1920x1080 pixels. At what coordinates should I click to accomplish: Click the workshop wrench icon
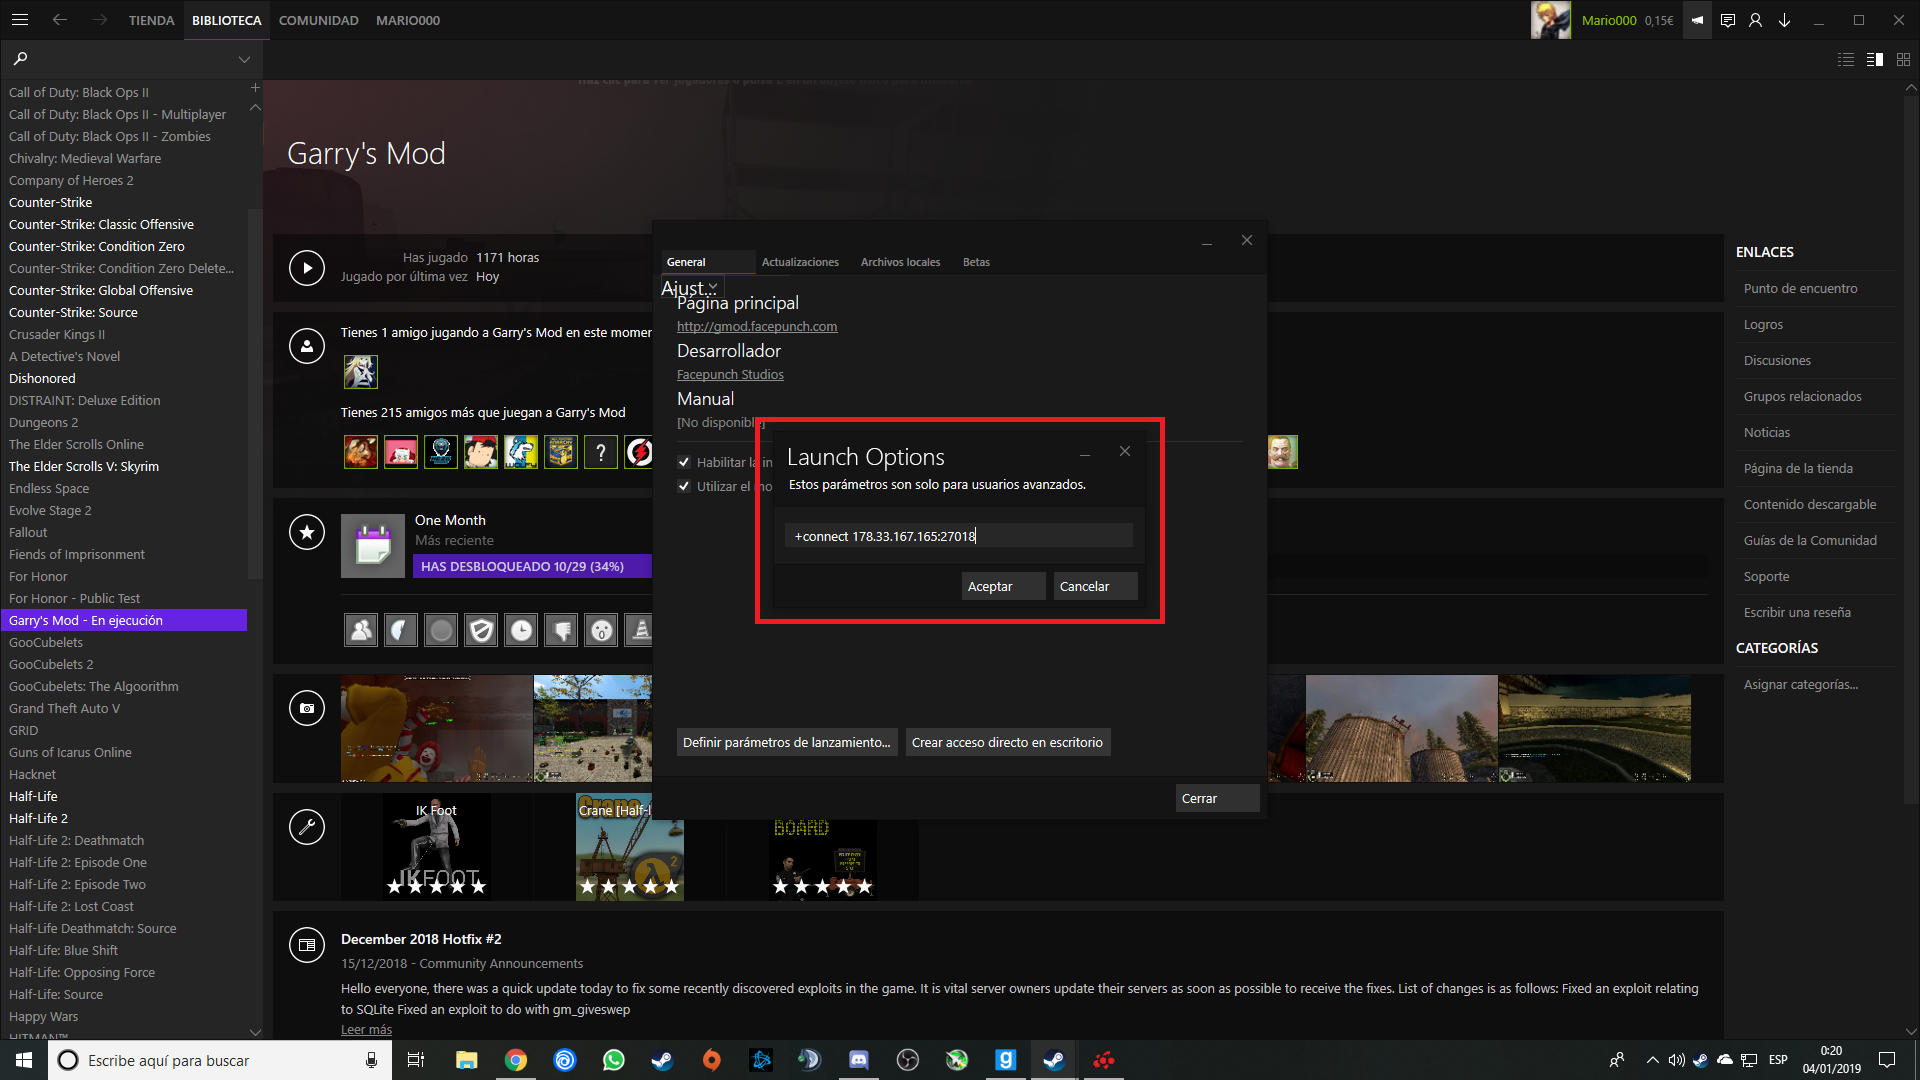coord(307,827)
